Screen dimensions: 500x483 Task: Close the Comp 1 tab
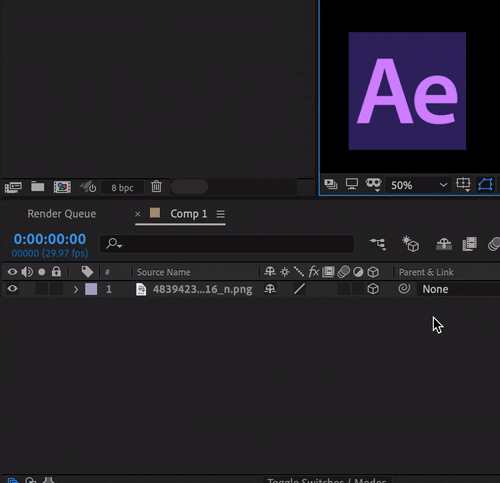[138, 214]
